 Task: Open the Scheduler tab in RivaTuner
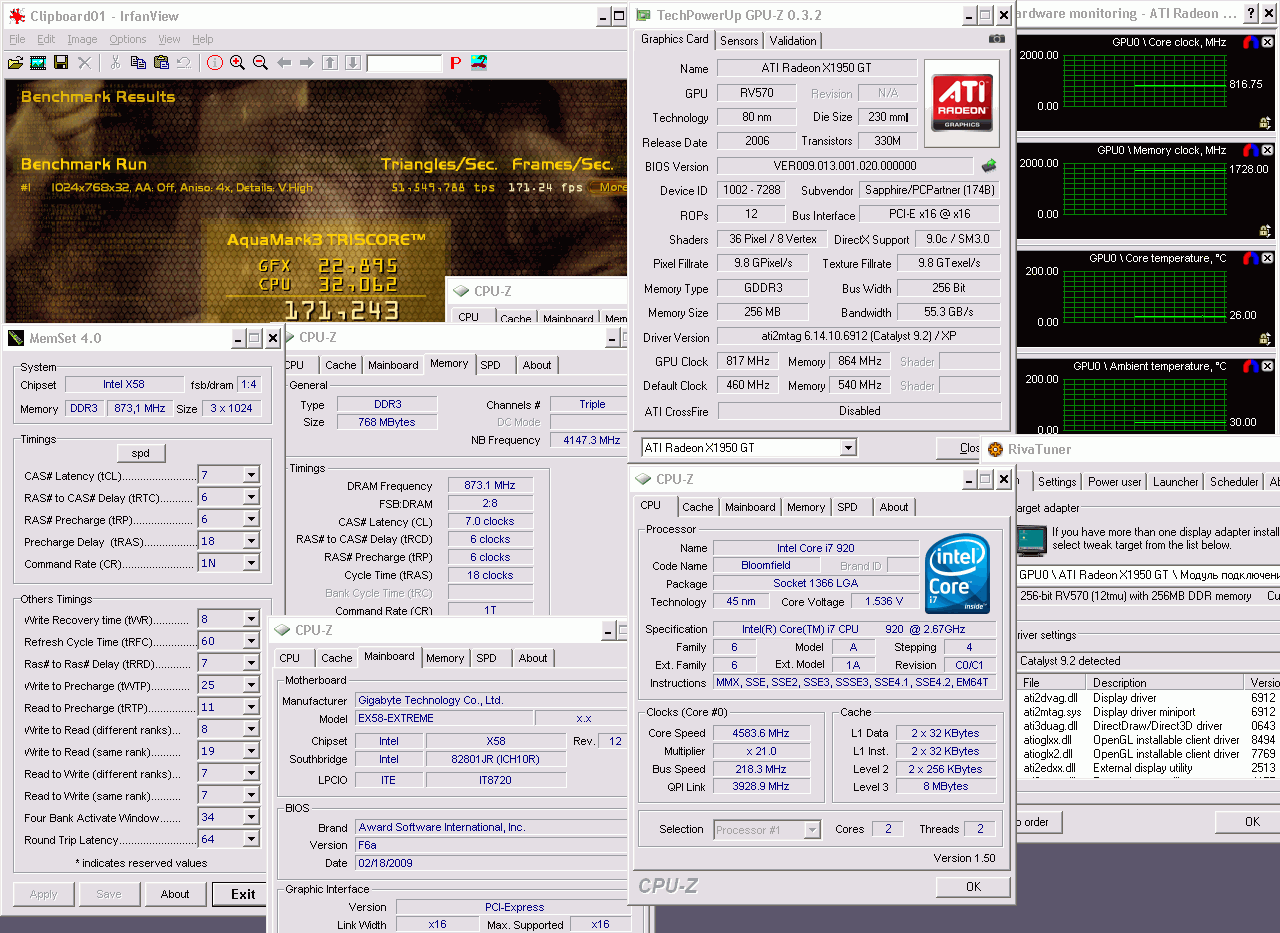[1234, 482]
